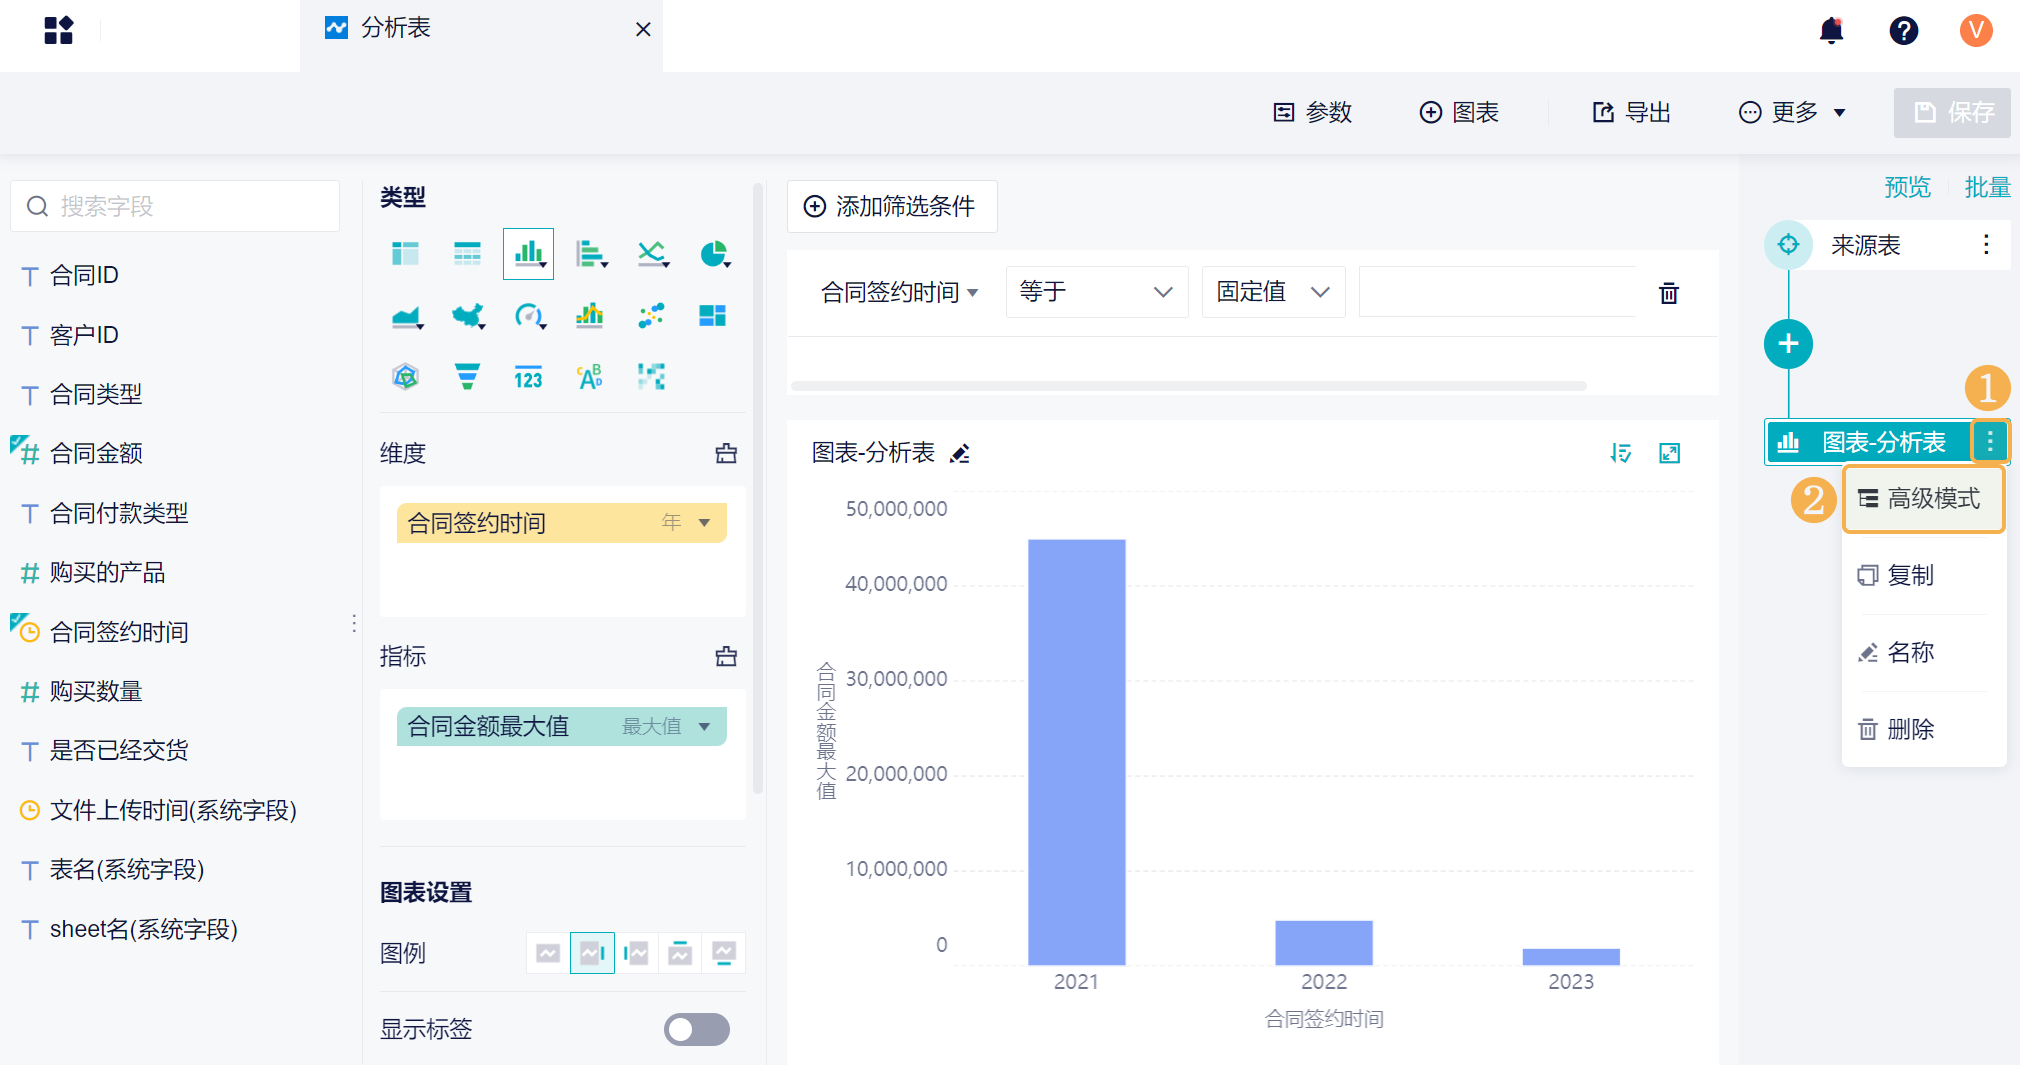Click the filter area horizontal scrollbar
This screenshot has width=2020, height=1065.
pyautogui.click(x=1189, y=386)
